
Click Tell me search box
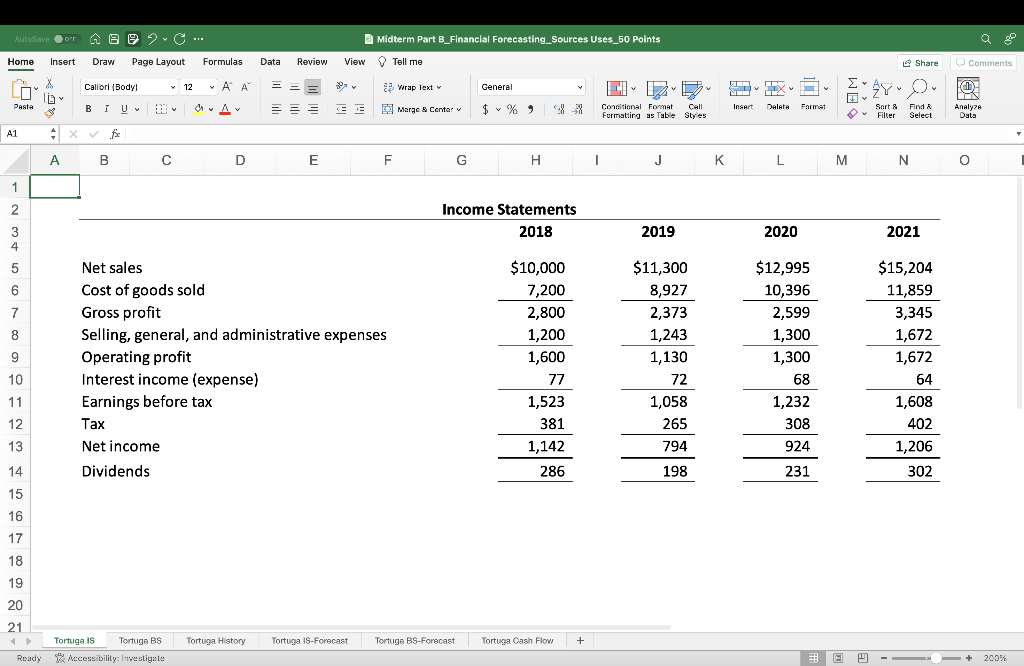(x=400, y=62)
